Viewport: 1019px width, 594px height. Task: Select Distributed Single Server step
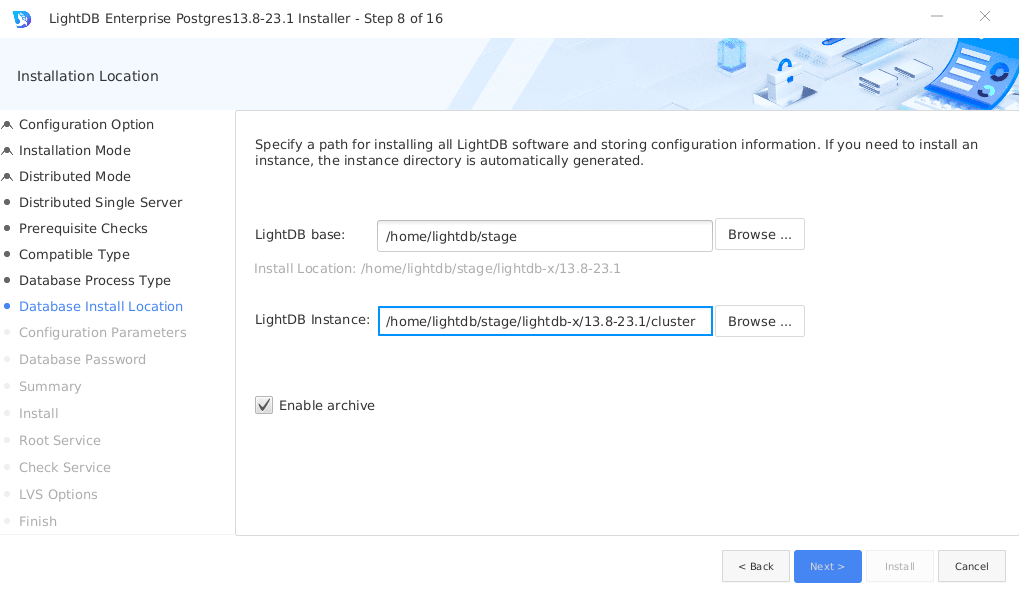click(101, 202)
